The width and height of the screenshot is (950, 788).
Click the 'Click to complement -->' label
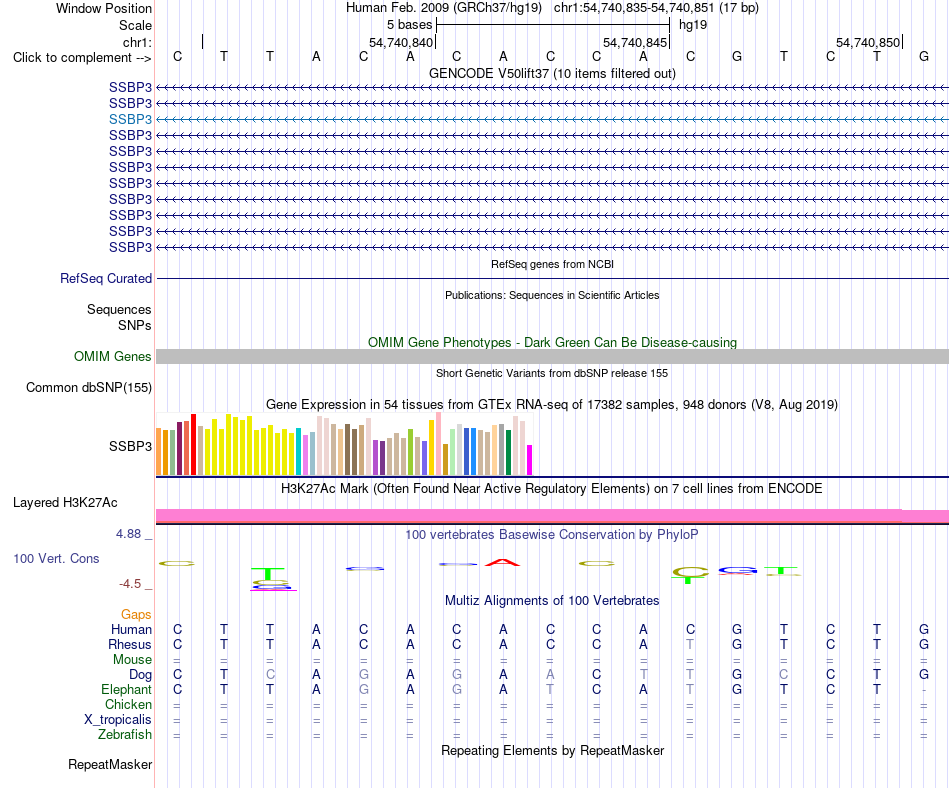tap(82, 58)
